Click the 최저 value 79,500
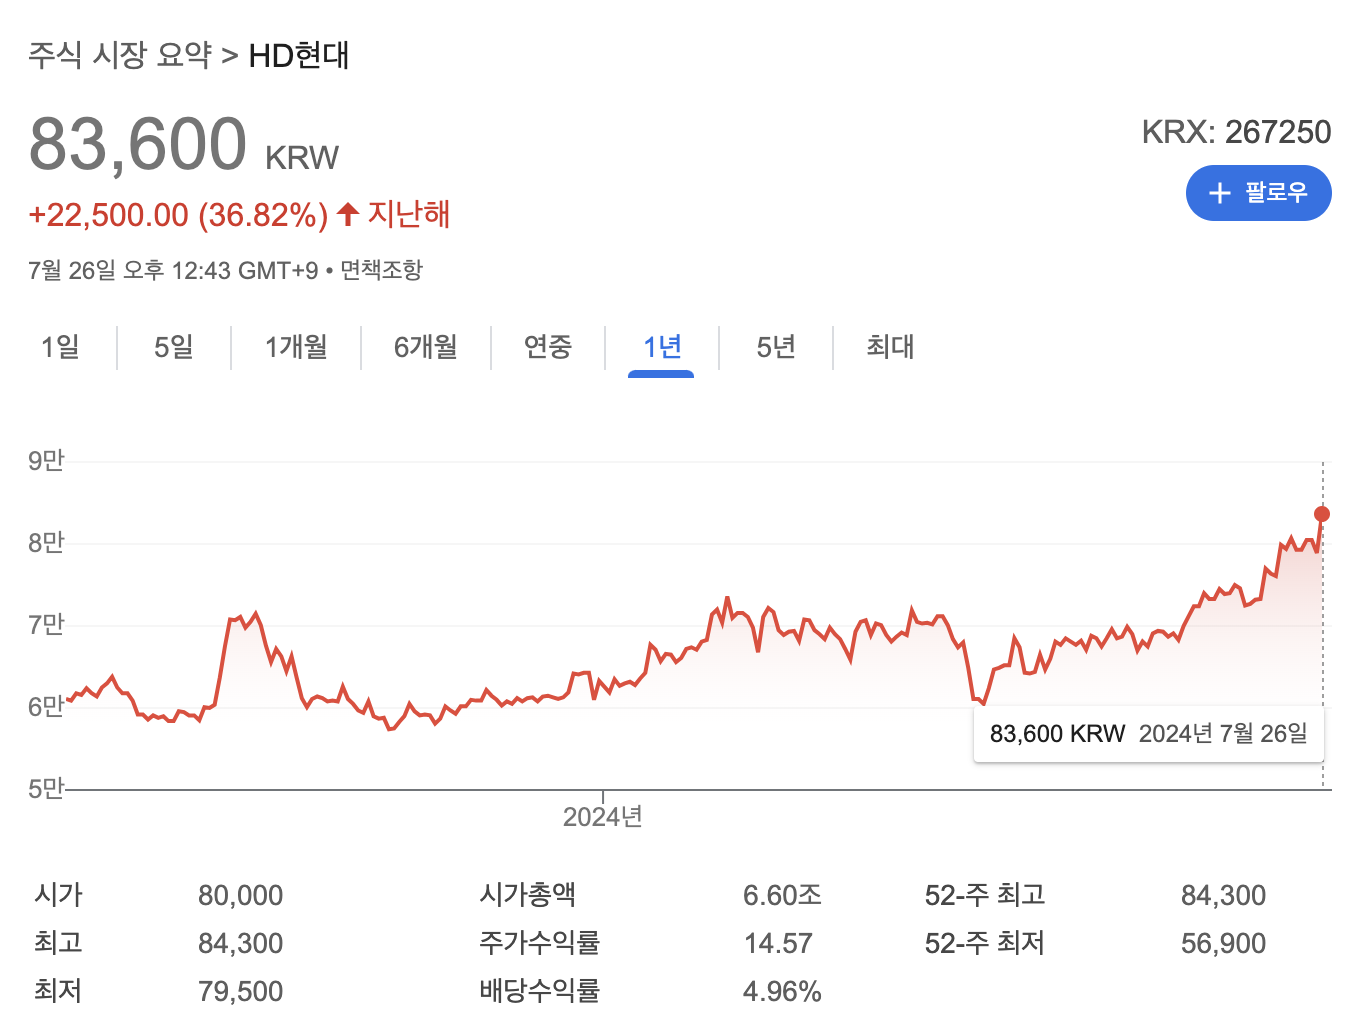 point(240,991)
